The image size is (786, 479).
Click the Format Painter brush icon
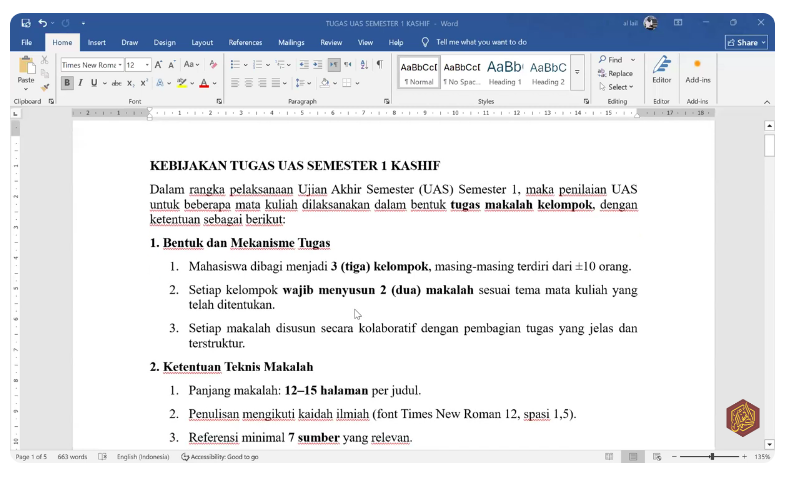(x=45, y=88)
